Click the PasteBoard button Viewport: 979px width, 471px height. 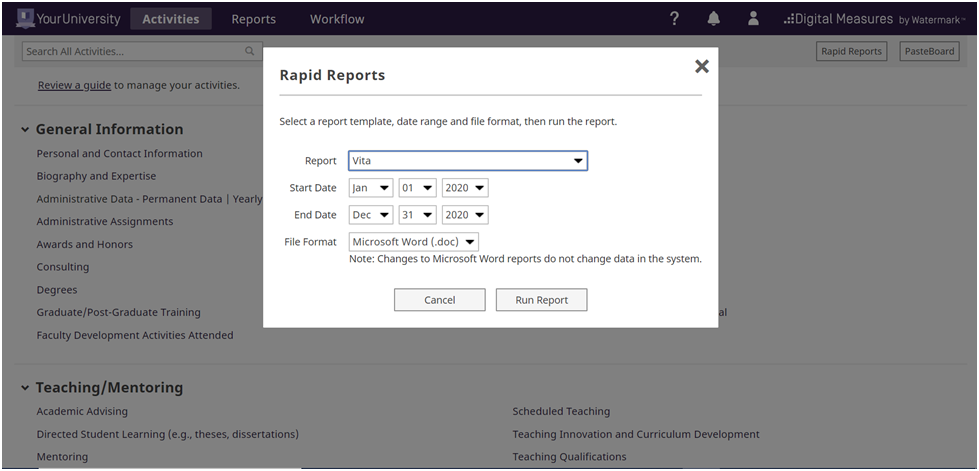click(x=930, y=51)
